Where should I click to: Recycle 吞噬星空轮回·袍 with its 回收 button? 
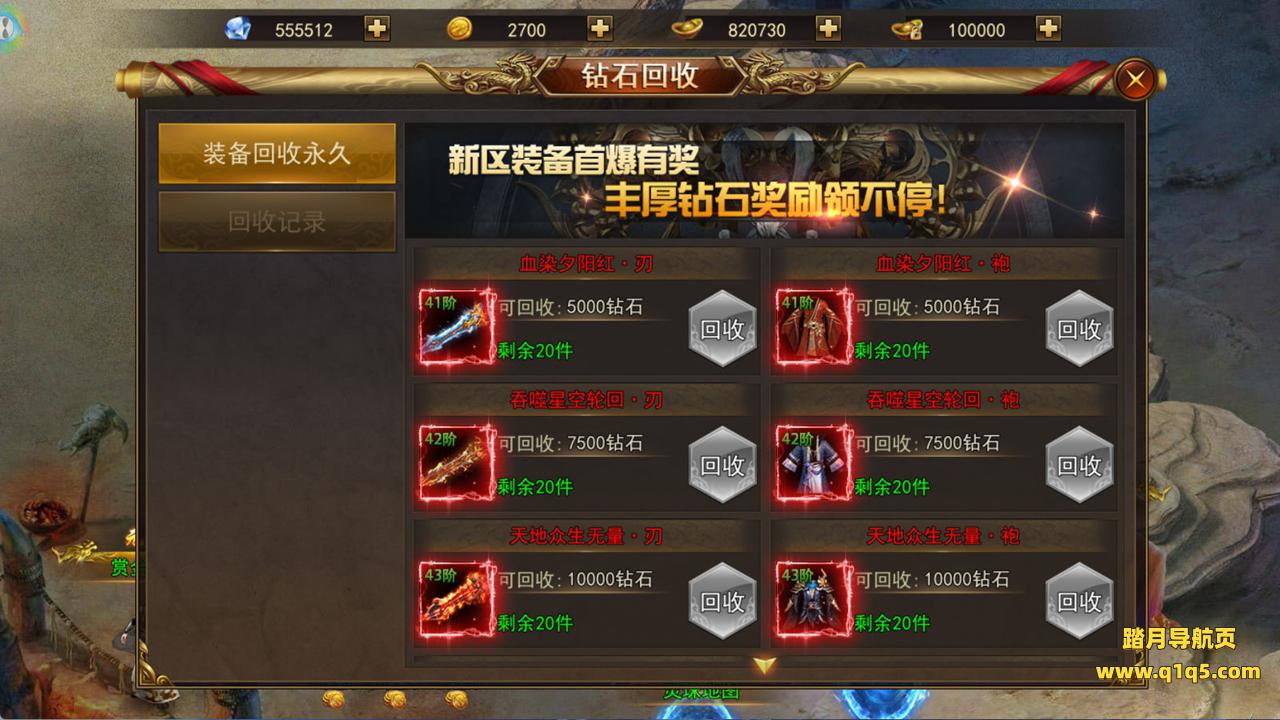[1079, 466]
